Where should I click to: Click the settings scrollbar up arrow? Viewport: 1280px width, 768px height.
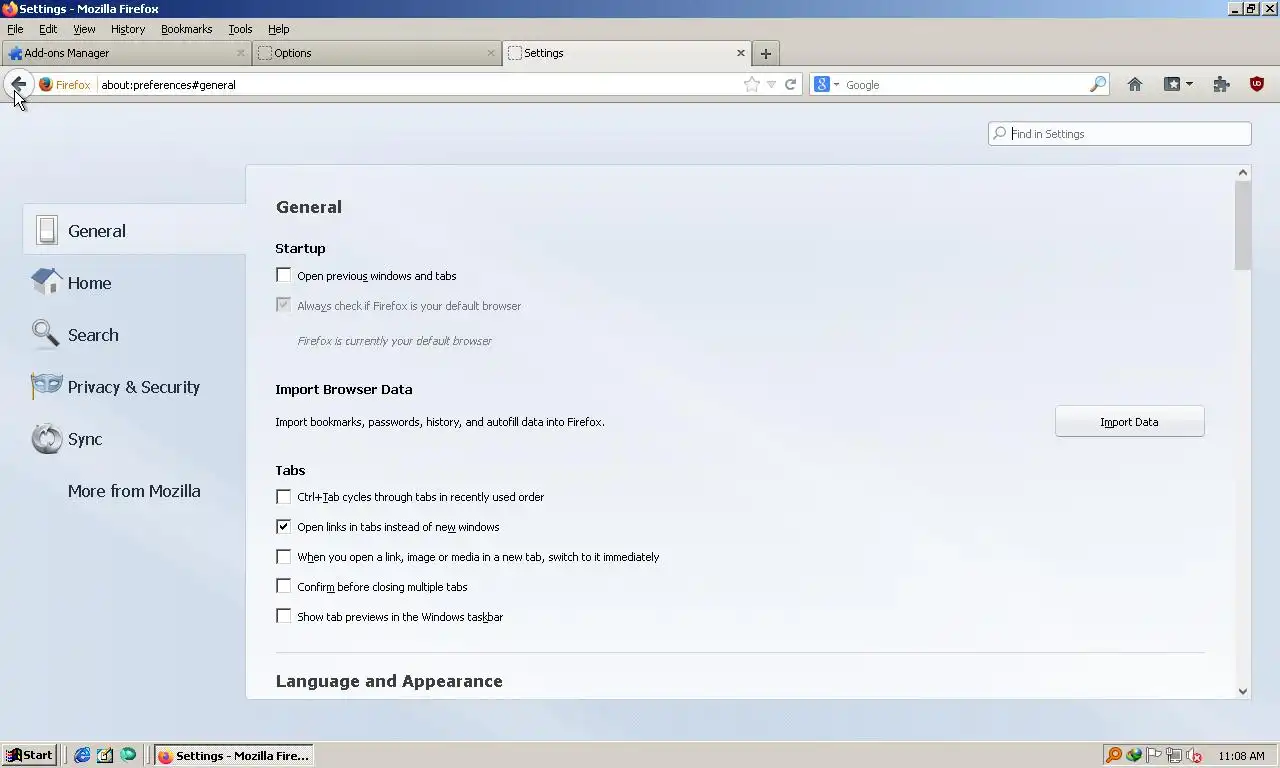pyautogui.click(x=1243, y=173)
